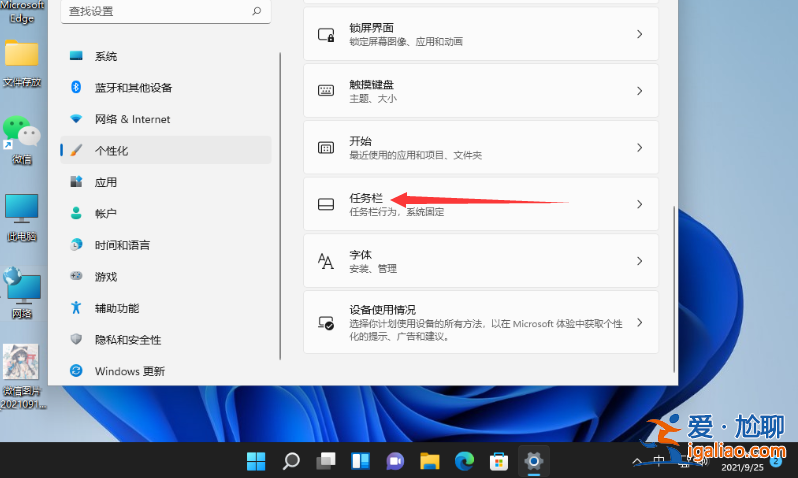
Task: Expand the 字体 settings chevron
Action: tap(640, 261)
